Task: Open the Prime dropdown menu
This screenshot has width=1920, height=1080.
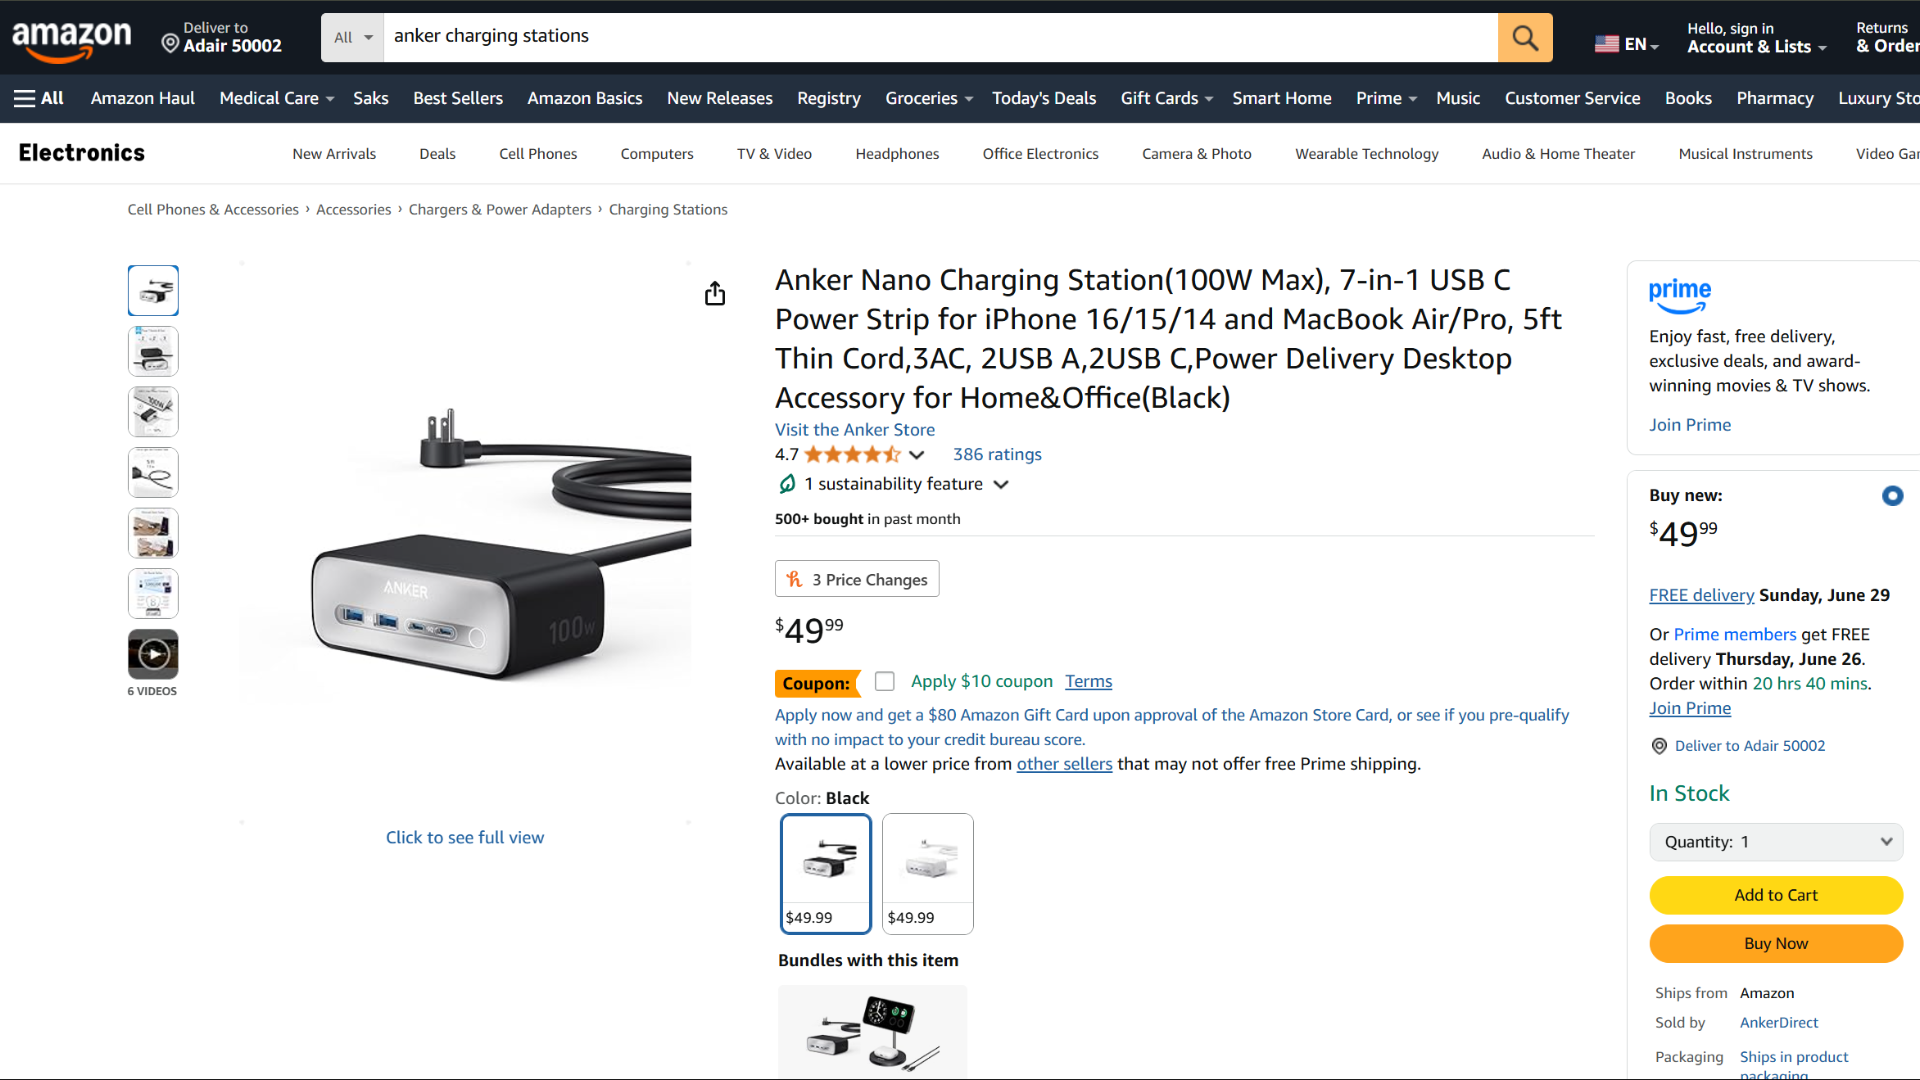Action: pos(1386,98)
